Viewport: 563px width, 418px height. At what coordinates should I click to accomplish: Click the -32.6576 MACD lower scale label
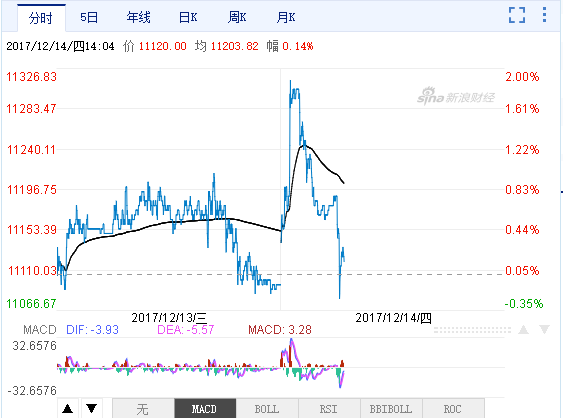click(32, 390)
